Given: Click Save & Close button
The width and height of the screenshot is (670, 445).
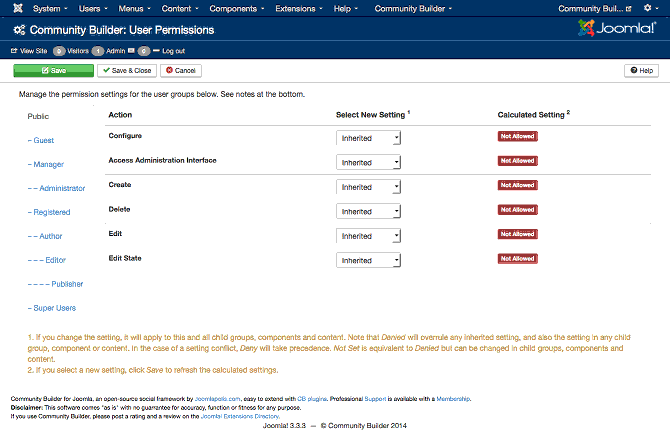Looking at the screenshot, I should coord(127,71).
